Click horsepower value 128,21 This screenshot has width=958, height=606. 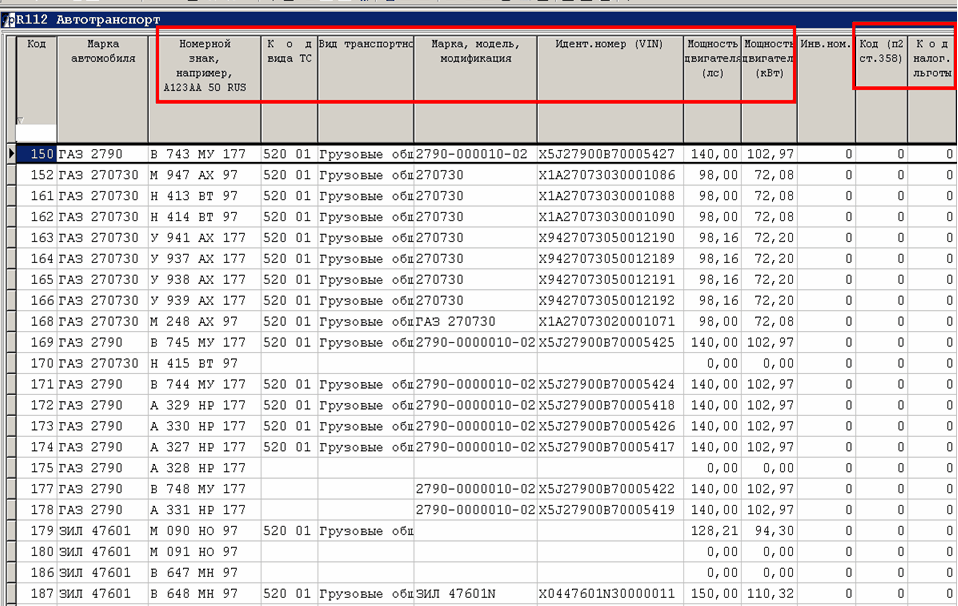(714, 531)
